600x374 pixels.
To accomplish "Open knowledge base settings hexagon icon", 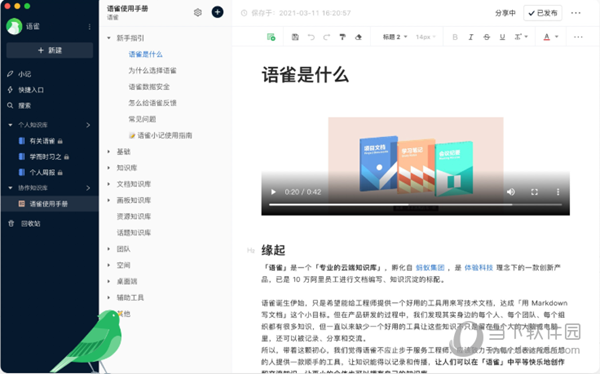I will pos(198,13).
